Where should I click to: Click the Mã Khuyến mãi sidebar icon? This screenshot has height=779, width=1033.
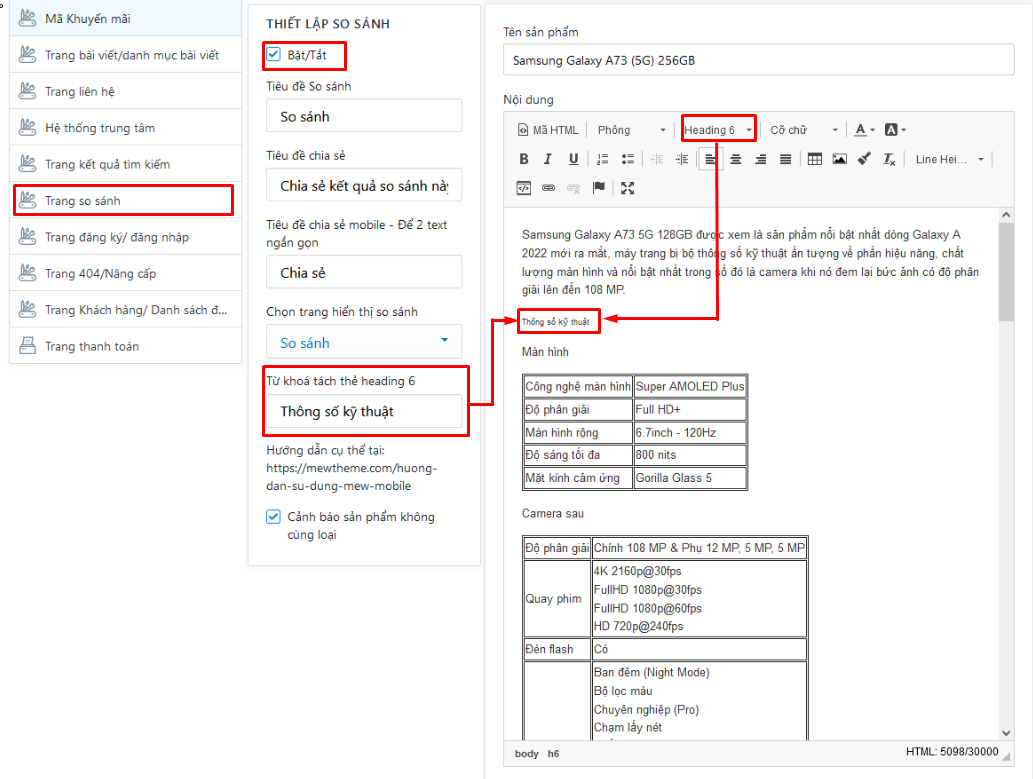pyautogui.click(x=27, y=18)
